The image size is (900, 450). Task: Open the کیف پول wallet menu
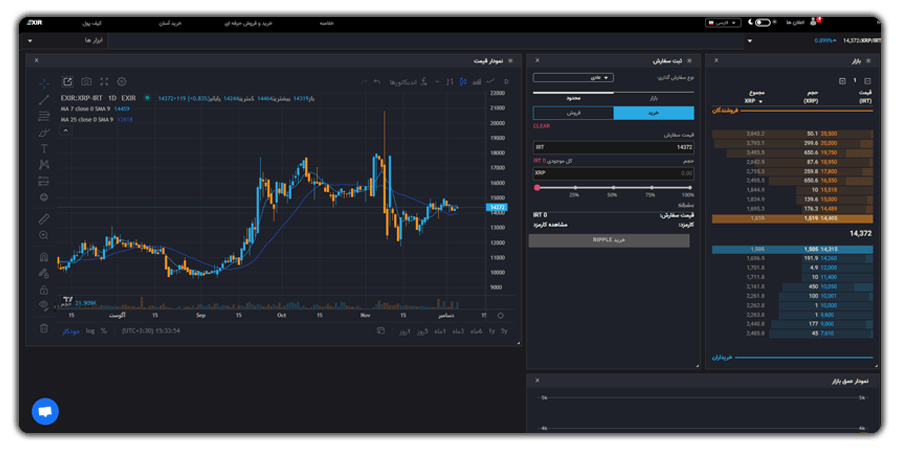[92, 23]
